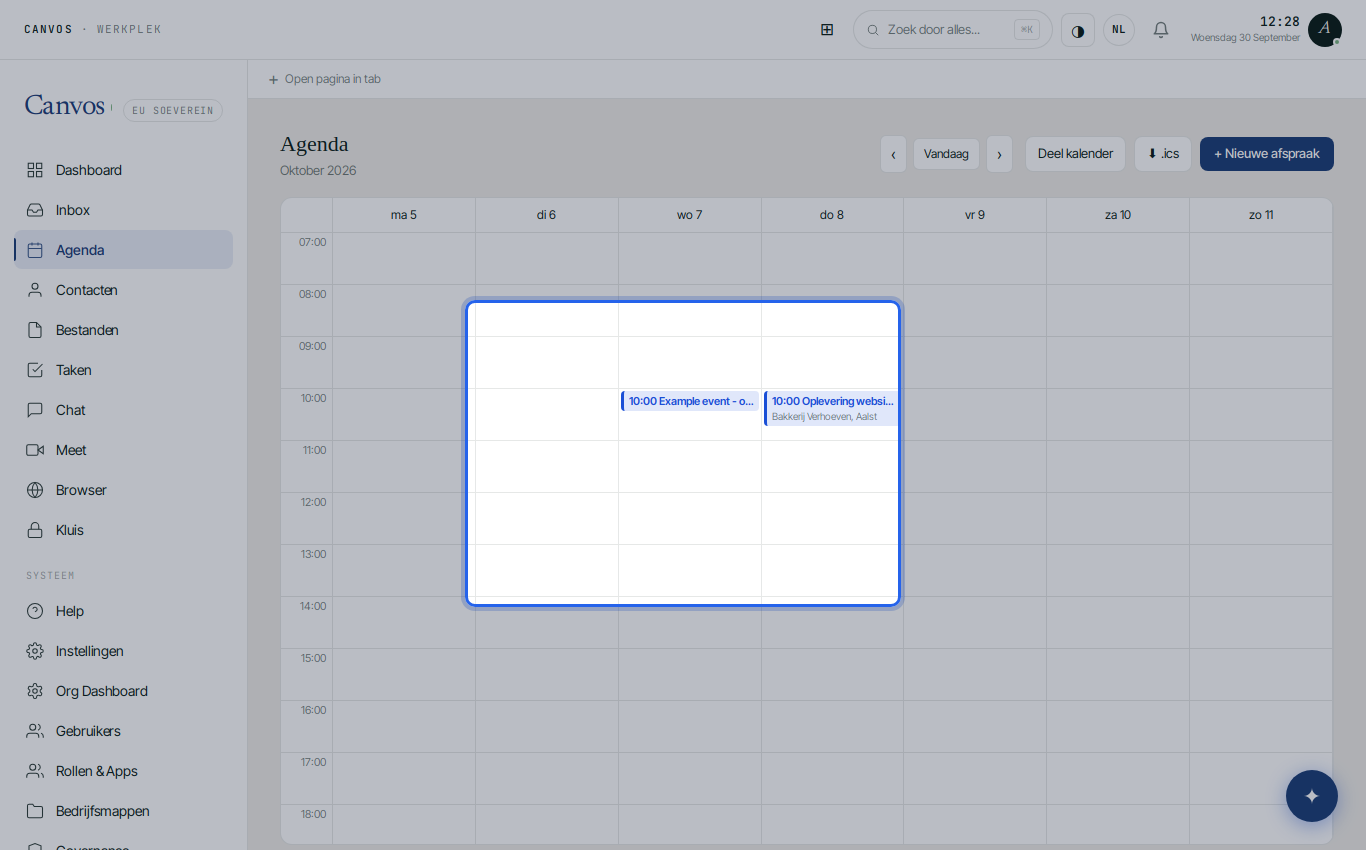This screenshot has height=850, width=1366.
Task: Open the Instellingen gear icon
Action: (35, 651)
